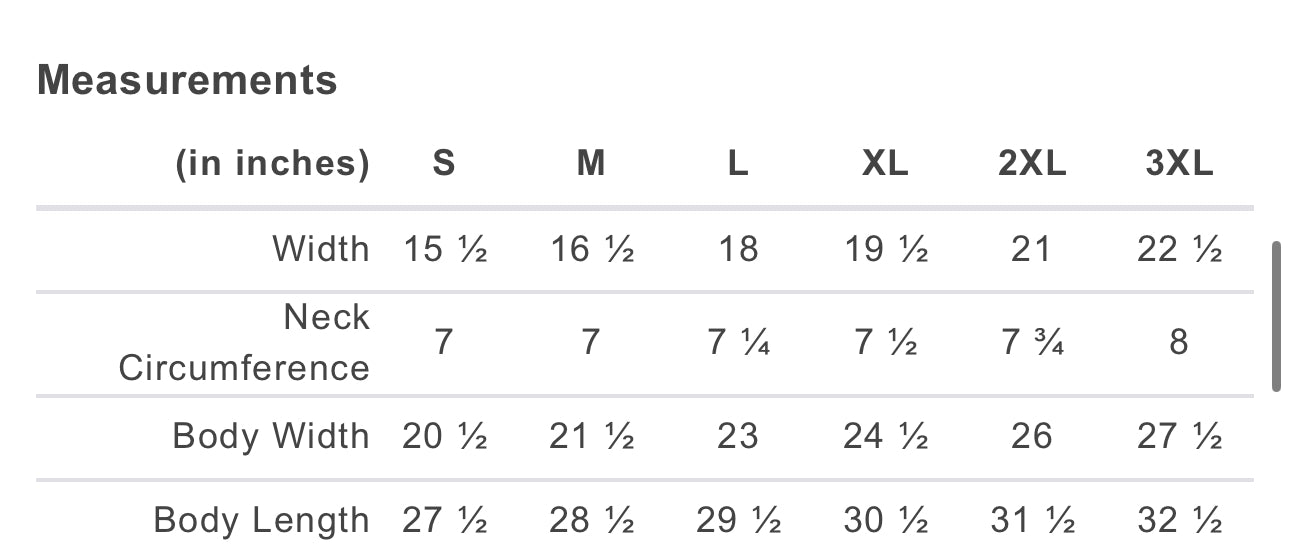This screenshot has width=1290, height=558.
Task: Select the 3XL size column header
Action: click(1179, 163)
